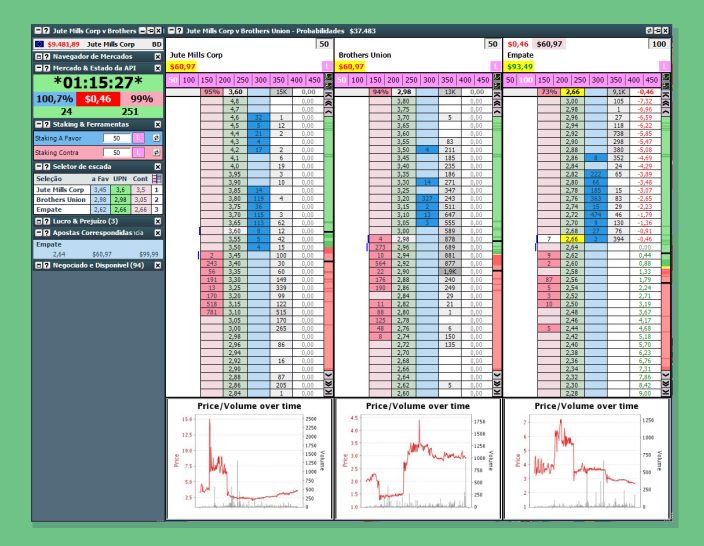Expand the Lucro & Prejuízo (3) panel
Viewport: 704px width, 546px height.
[39, 221]
